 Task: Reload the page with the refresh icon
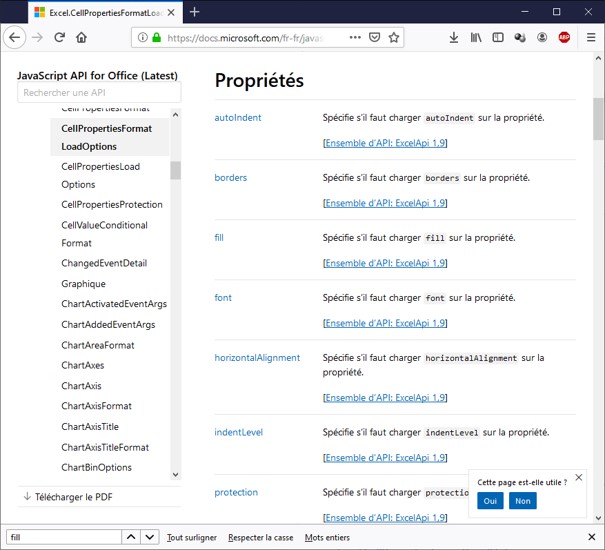(x=59, y=37)
